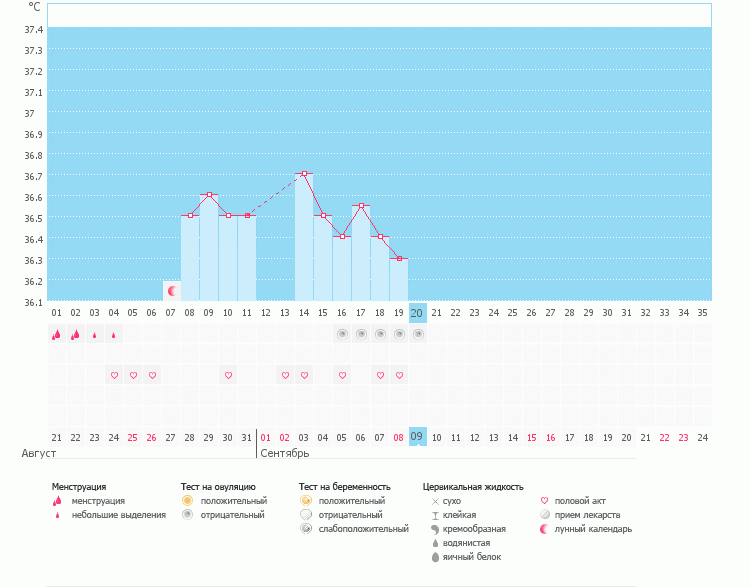Select the light discharge drop on cycle day 04
Viewport: 750px width, 587px height.
point(114,335)
